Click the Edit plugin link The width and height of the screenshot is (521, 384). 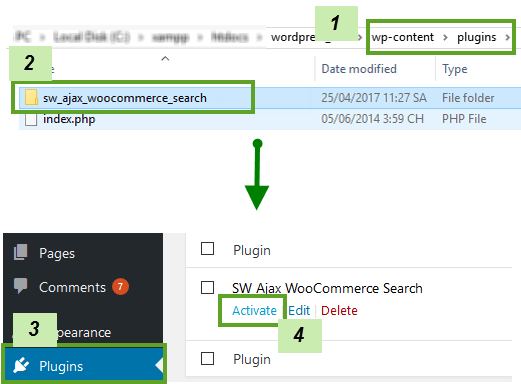coord(299,310)
